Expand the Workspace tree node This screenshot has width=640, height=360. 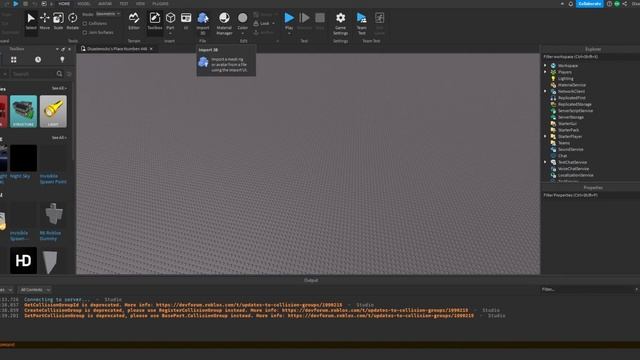click(x=545, y=65)
